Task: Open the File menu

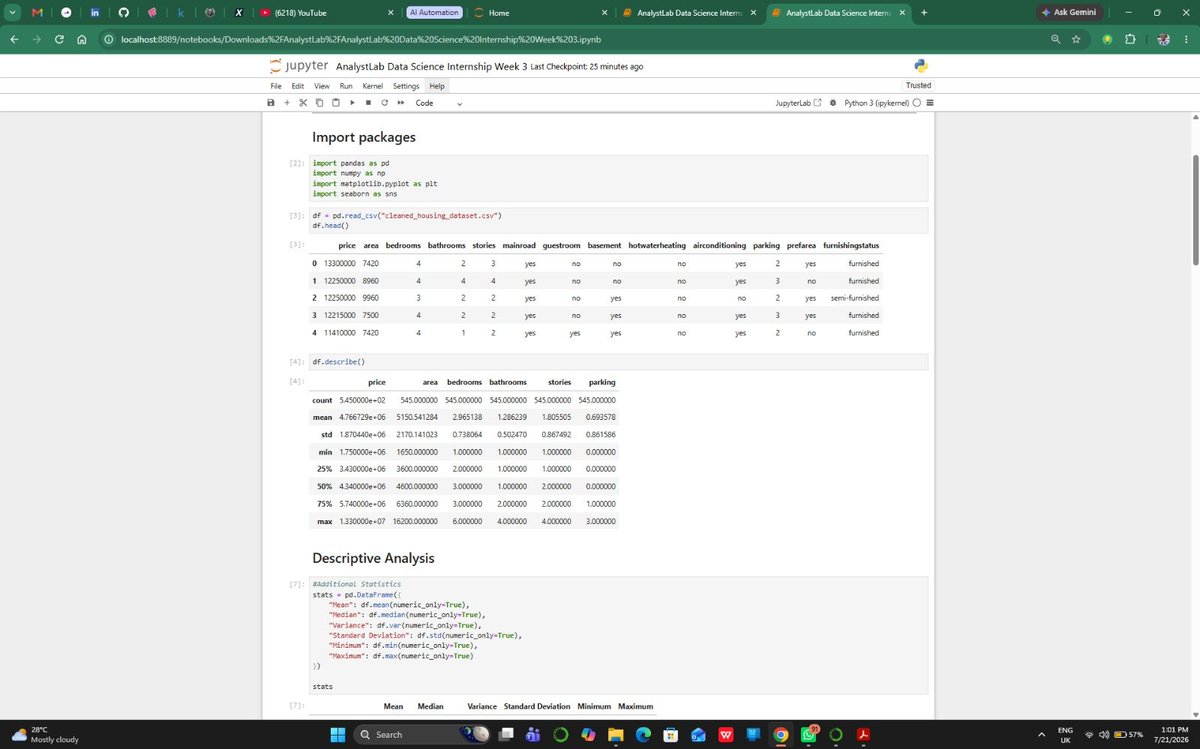Action: [275, 86]
